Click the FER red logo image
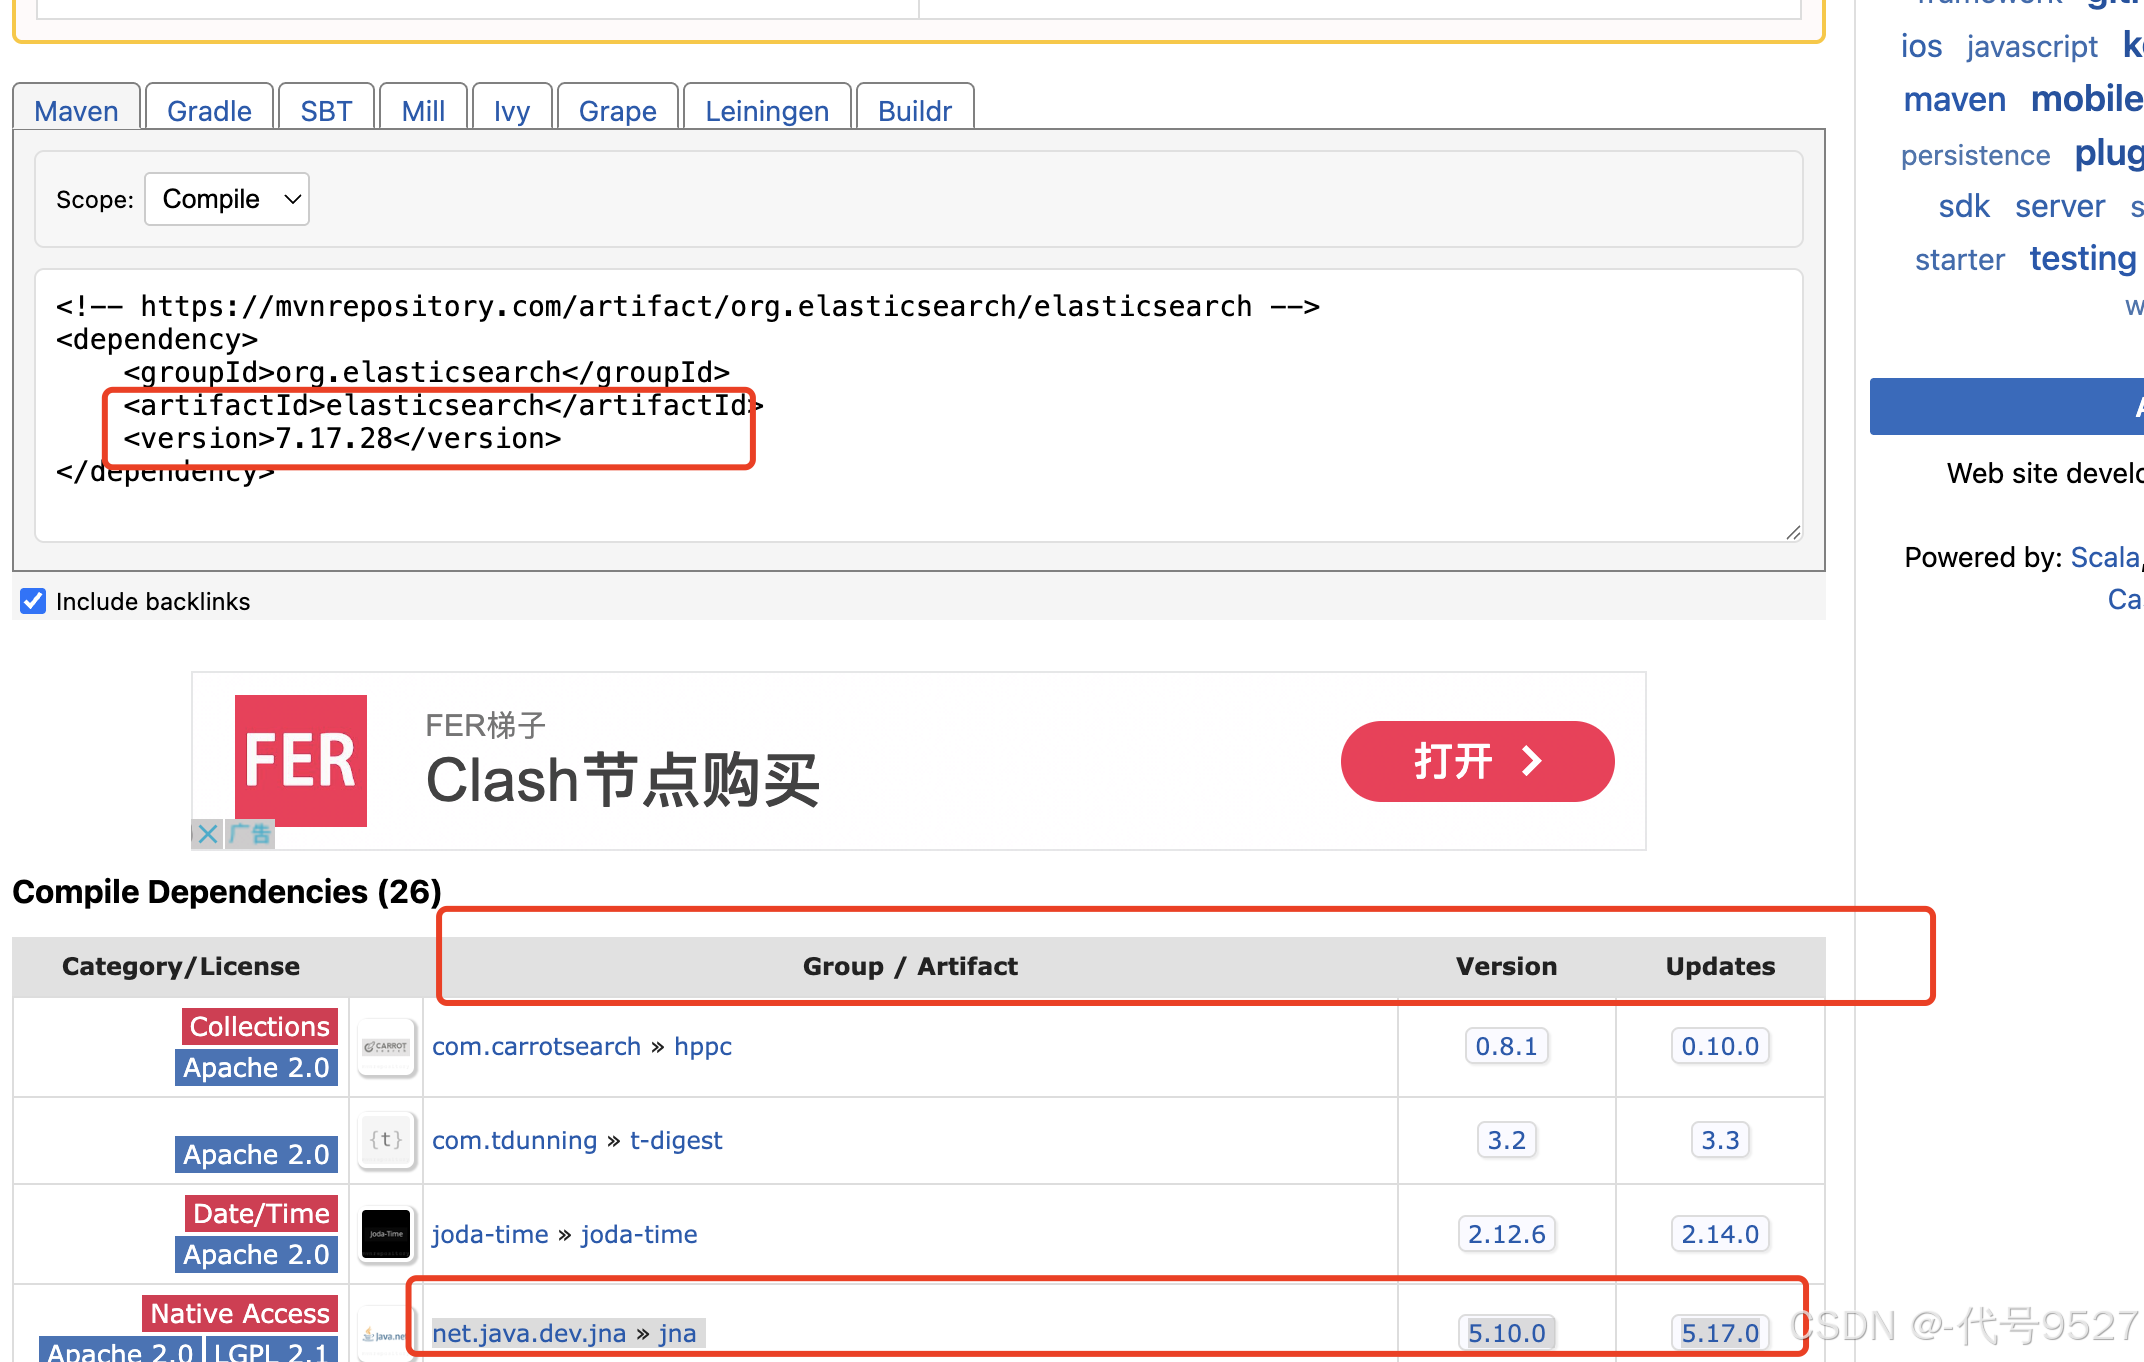This screenshot has width=2144, height=1362. (301, 760)
